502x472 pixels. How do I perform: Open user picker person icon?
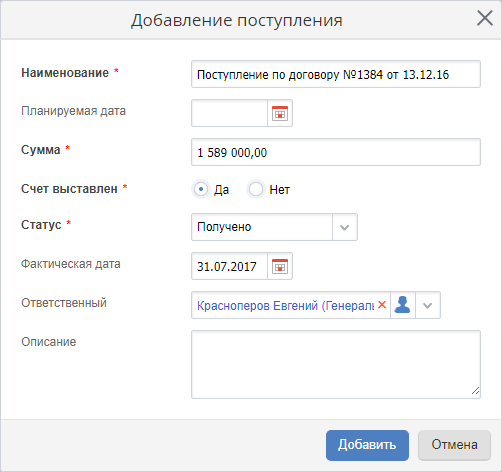pyautogui.click(x=402, y=305)
